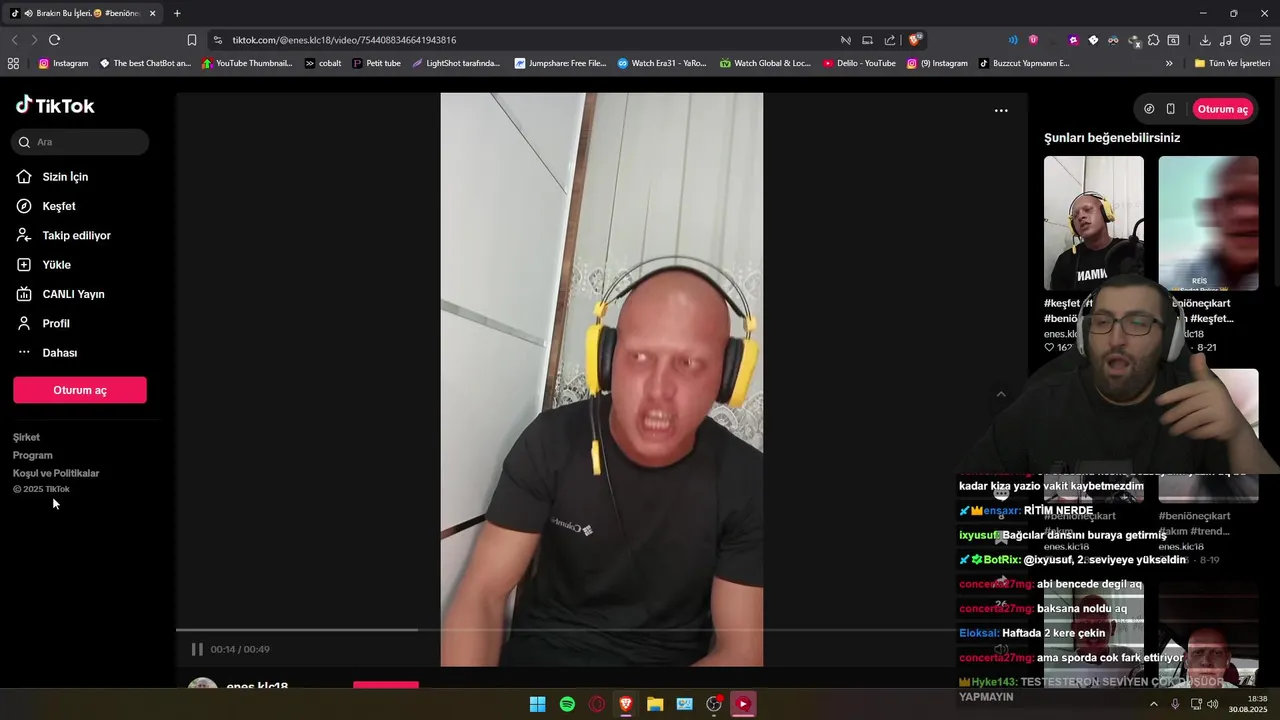The height and width of the screenshot is (720, 1280).
Task: Open the video three-dots options menu
Action: tap(1001, 111)
